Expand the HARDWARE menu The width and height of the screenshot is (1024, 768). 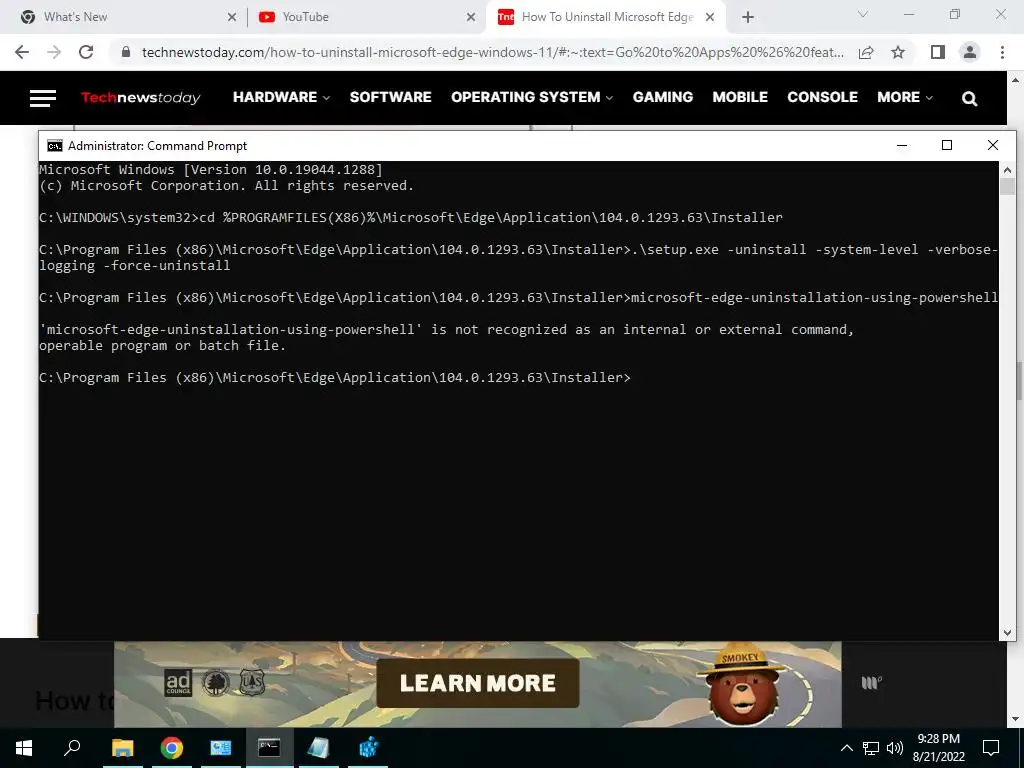(x=281, y=97)
